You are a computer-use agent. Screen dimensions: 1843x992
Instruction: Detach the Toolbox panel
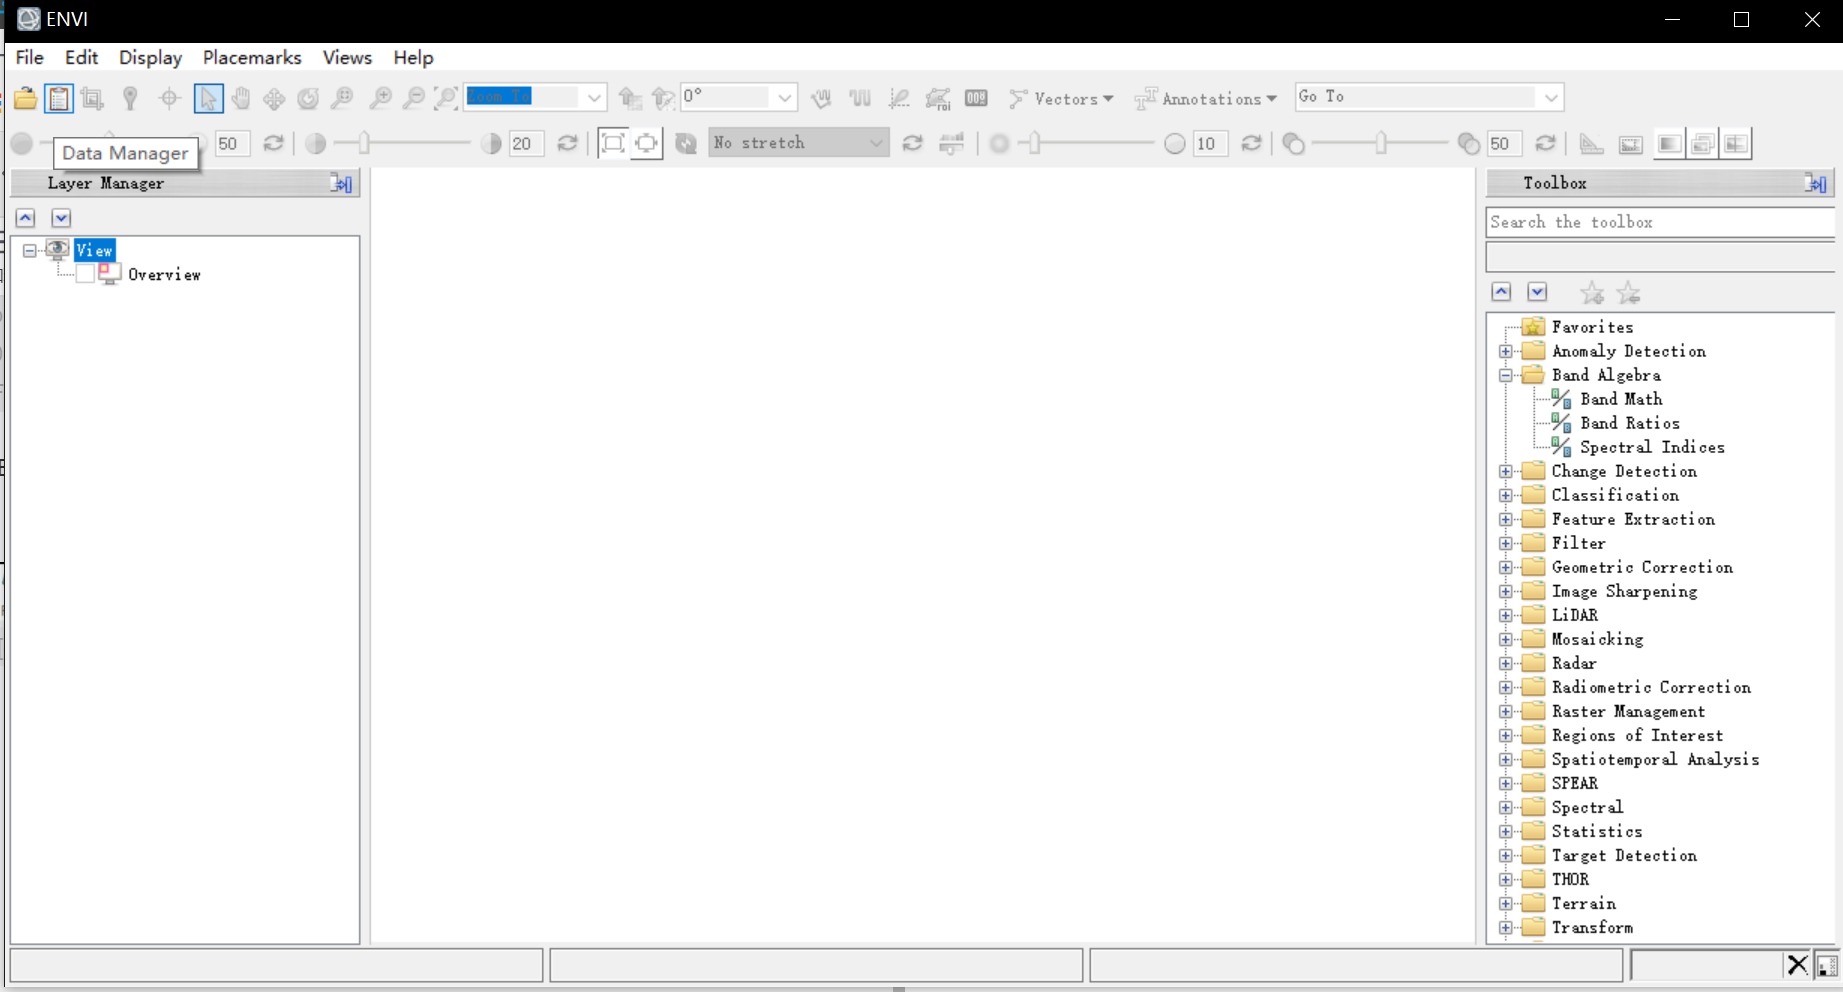(1816, 183)
